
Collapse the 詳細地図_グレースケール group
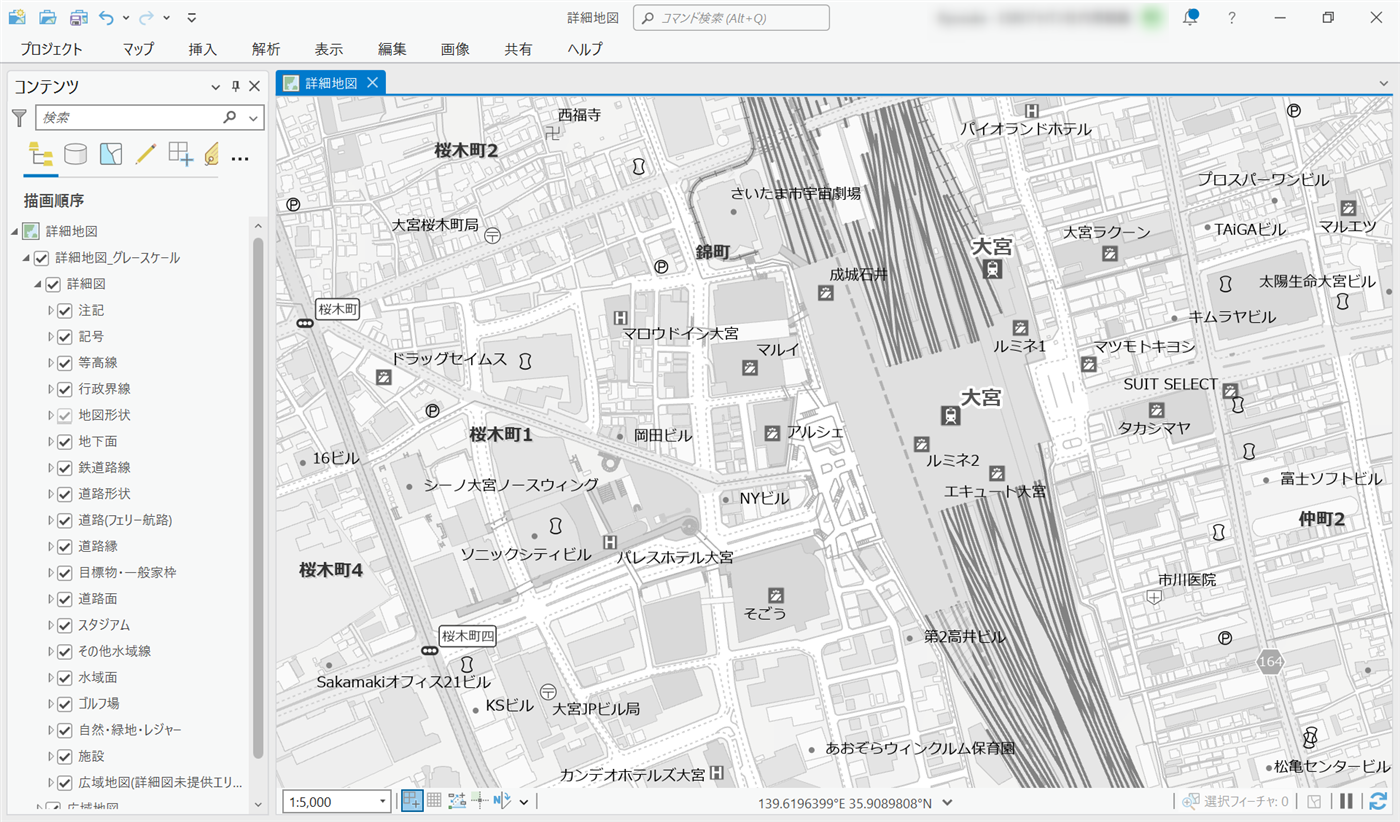27,258
